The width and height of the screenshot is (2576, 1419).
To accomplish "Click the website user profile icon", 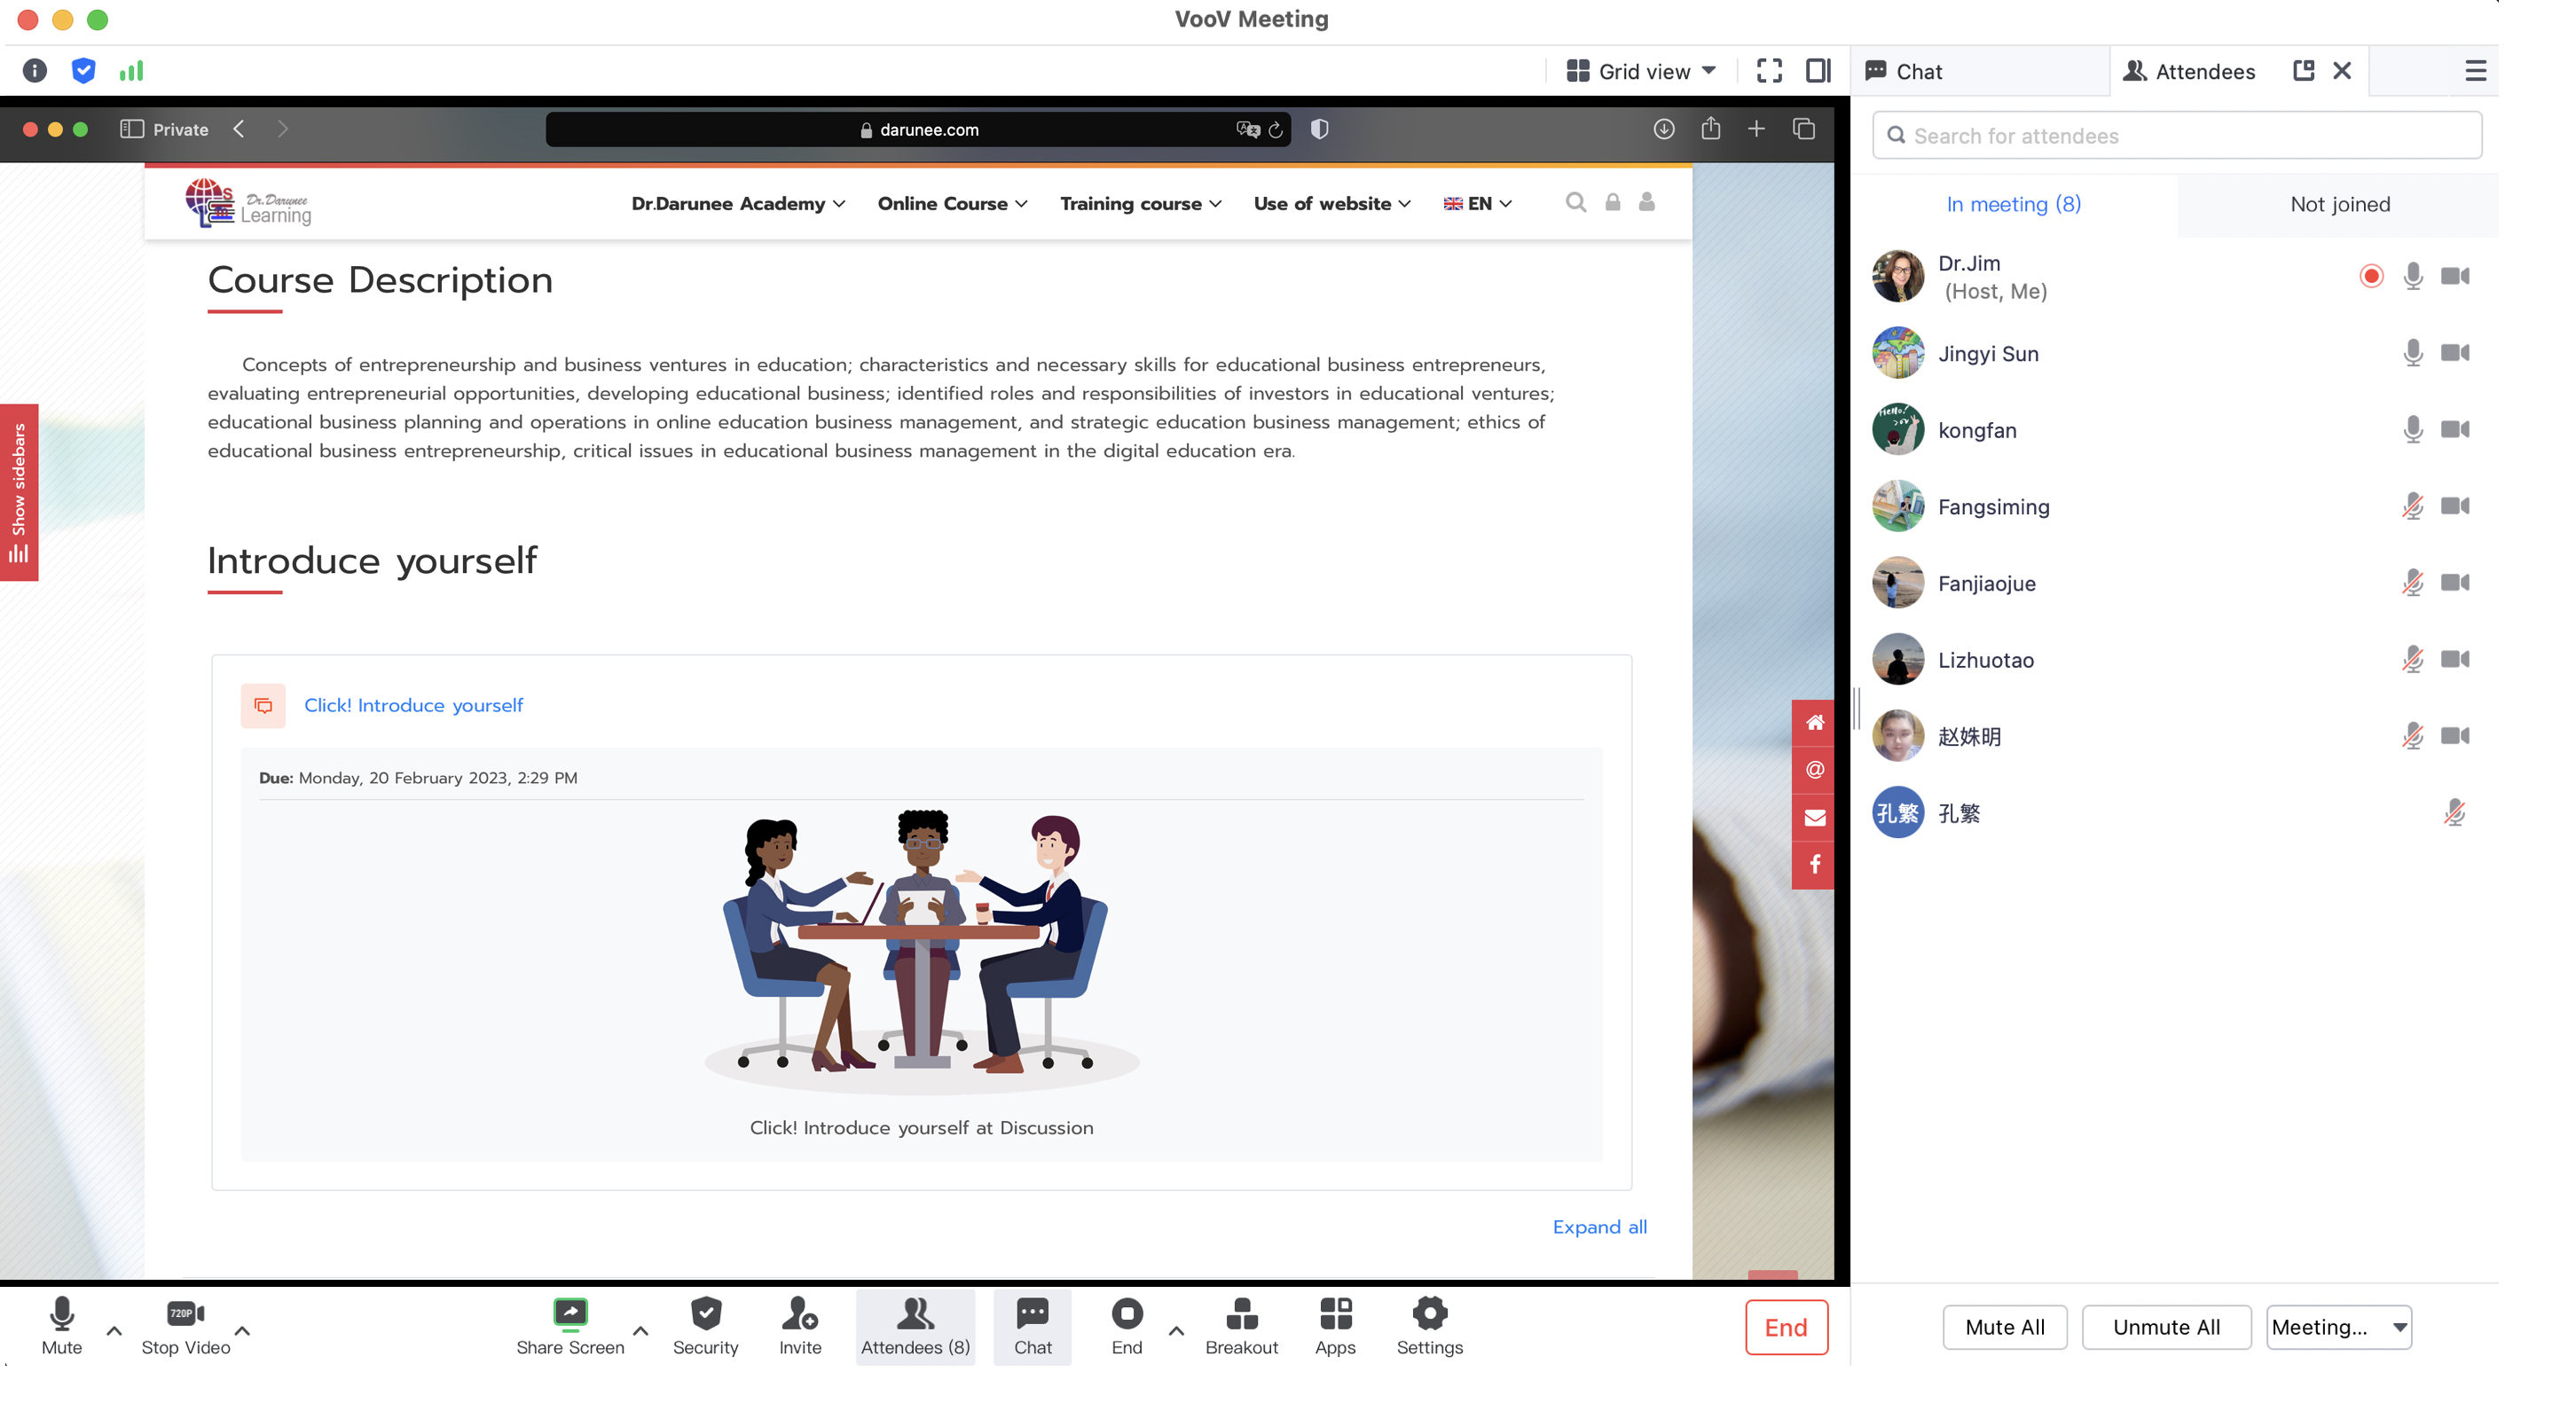I will tap(1647, 203).
